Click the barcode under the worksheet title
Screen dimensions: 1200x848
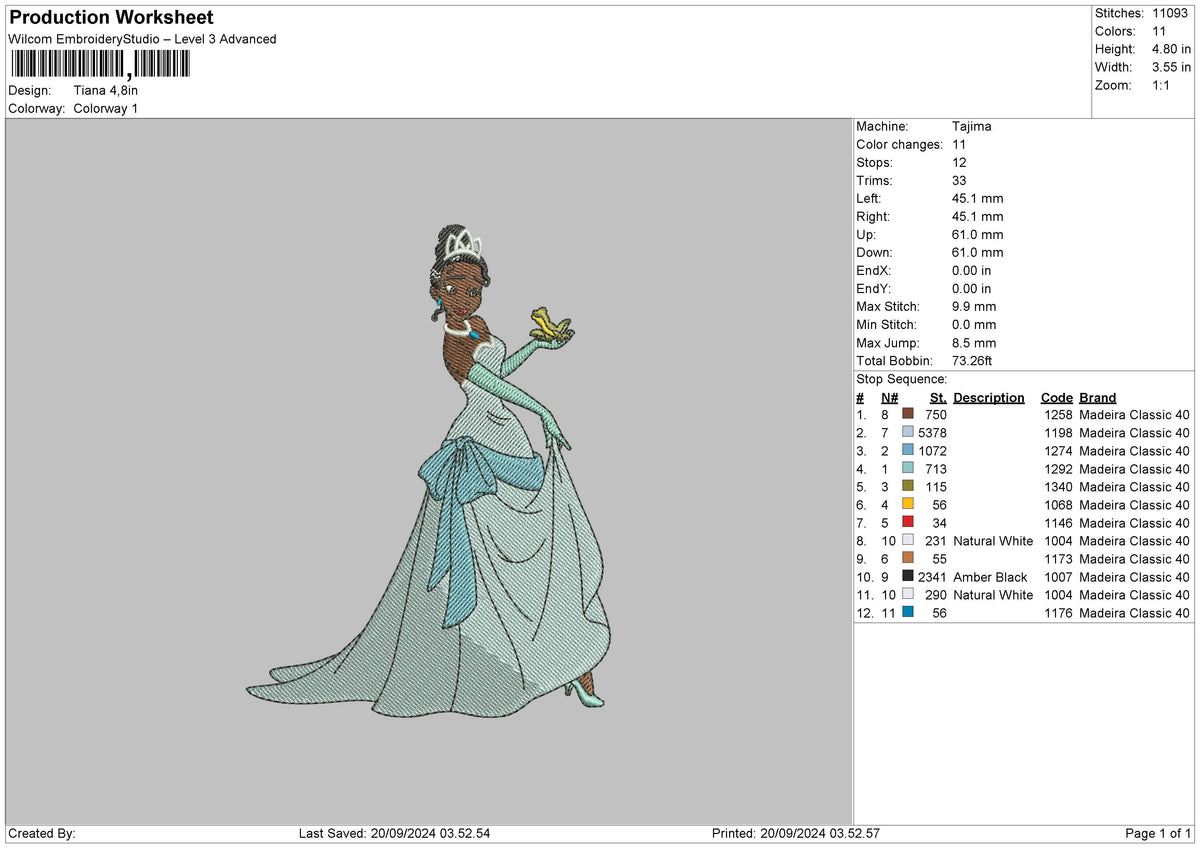click(x=100, y=65)
